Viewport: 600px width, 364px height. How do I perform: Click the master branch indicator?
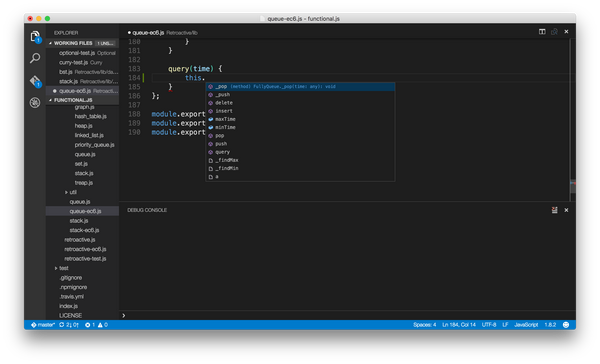point(43,325)
